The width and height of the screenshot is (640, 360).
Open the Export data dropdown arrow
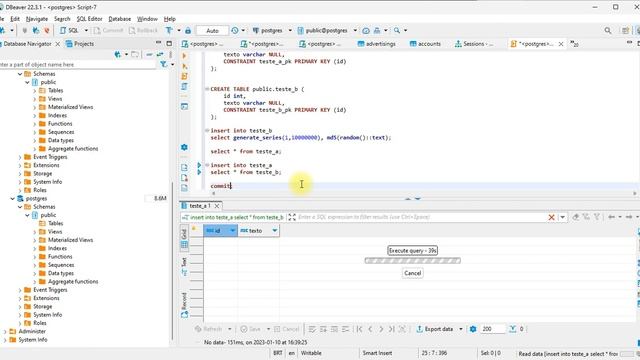tap(461, 329)
